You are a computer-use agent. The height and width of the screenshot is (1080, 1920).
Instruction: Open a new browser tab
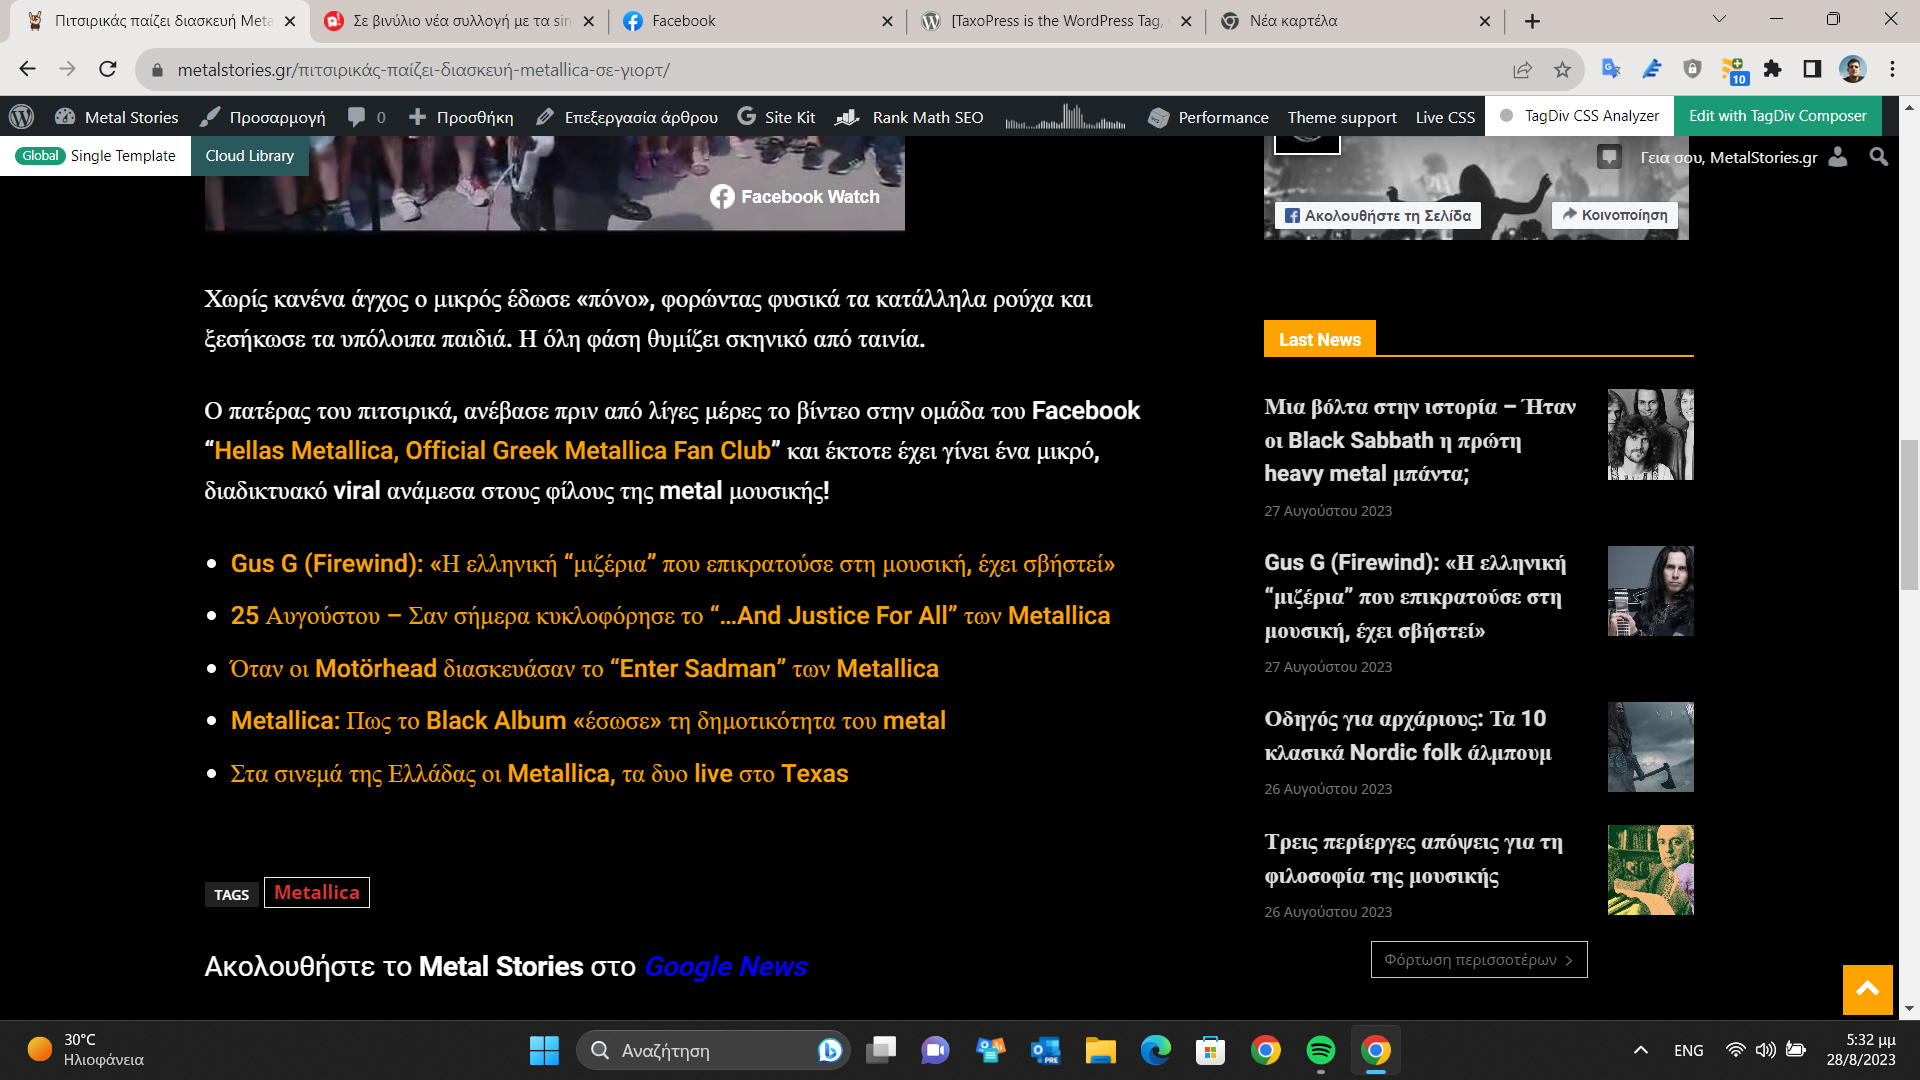click(x=1532, y=21)
